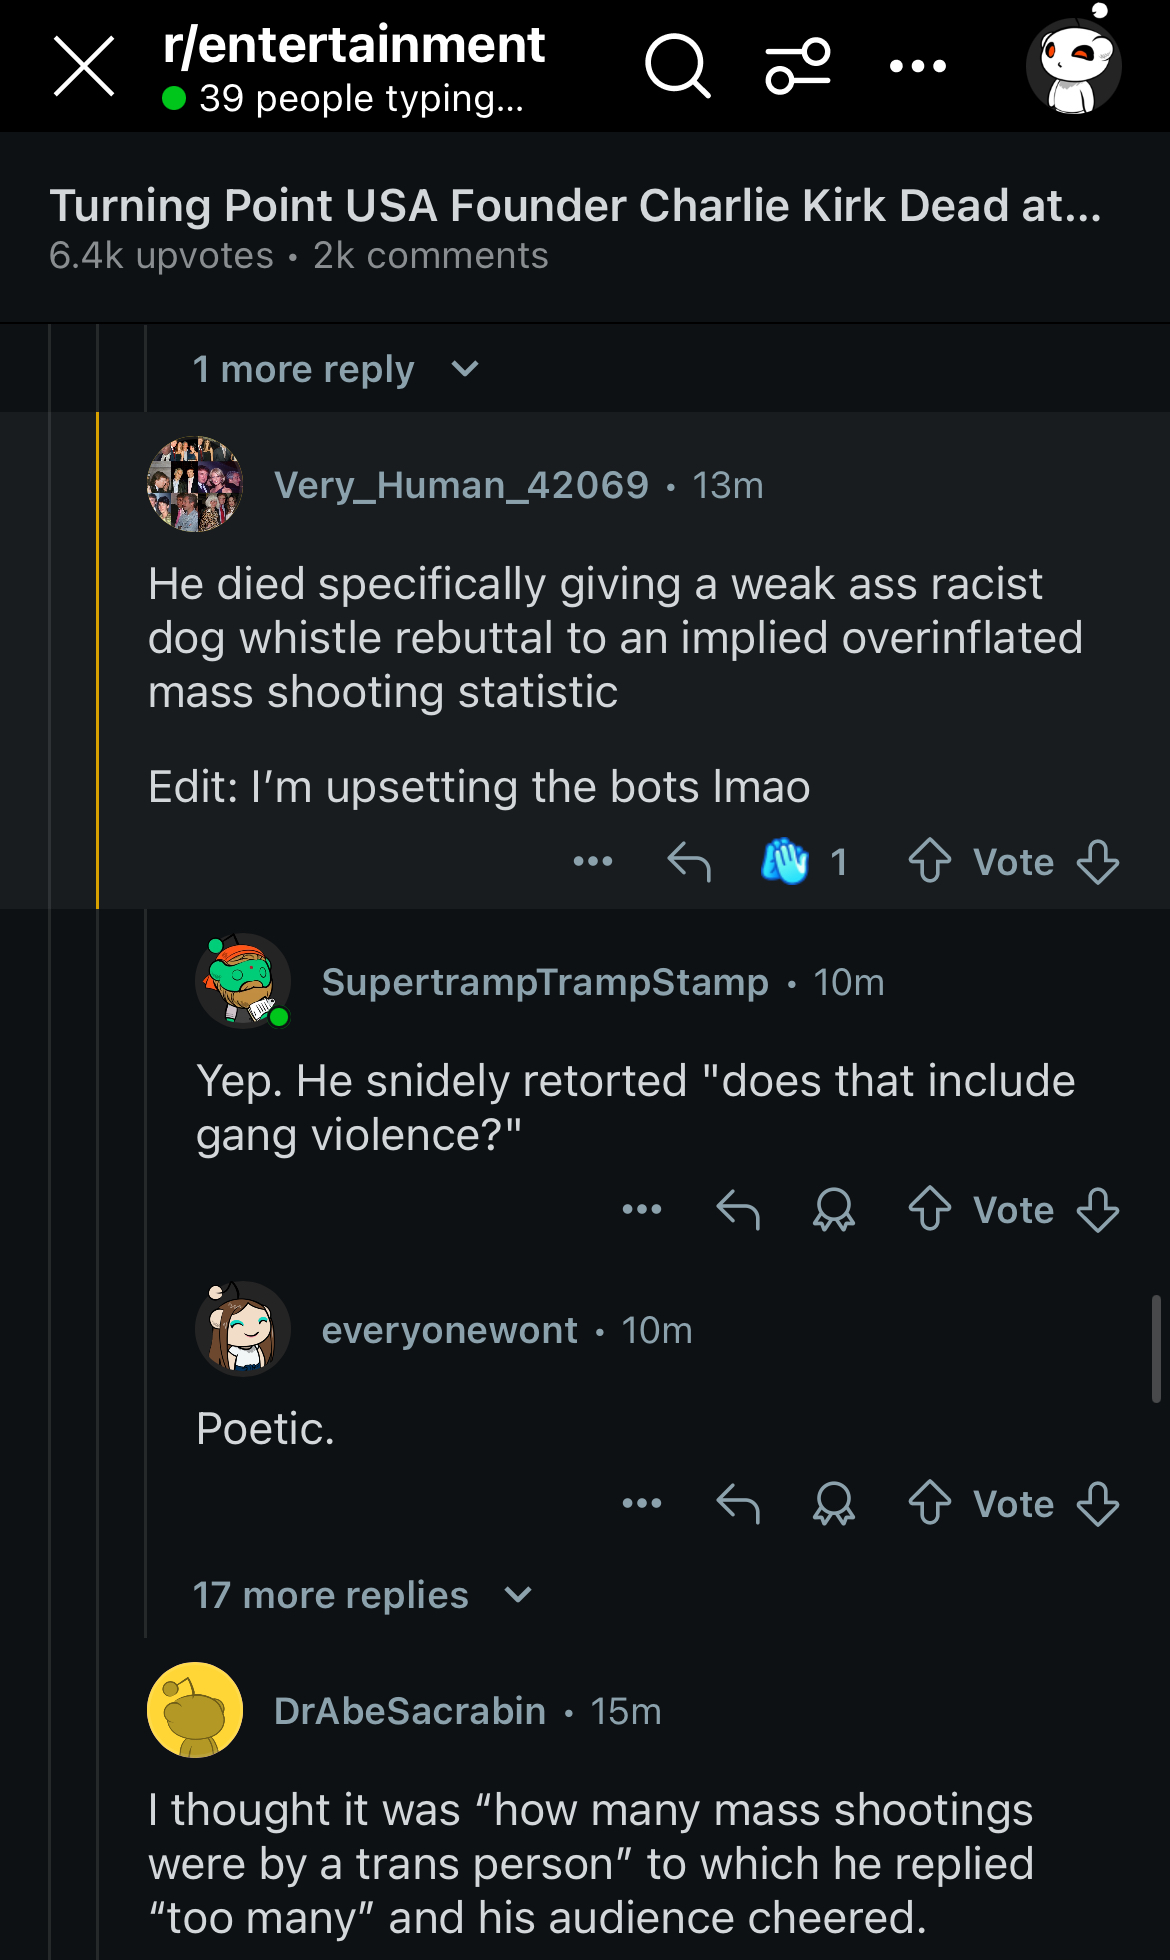Open Very_Human_42069 username link
The width and height of the screenshot is (1170, 1960).
pos(462,485)
